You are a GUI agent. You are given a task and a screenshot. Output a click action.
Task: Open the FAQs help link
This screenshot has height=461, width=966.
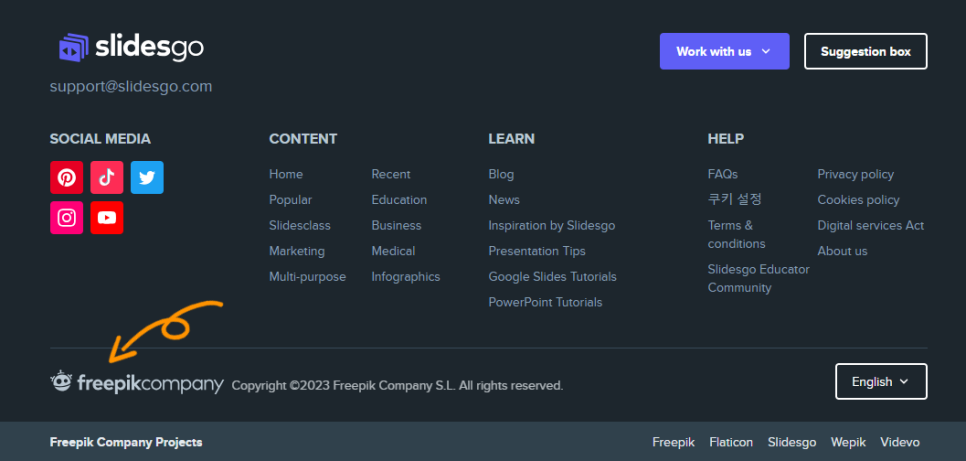[723, 174]
